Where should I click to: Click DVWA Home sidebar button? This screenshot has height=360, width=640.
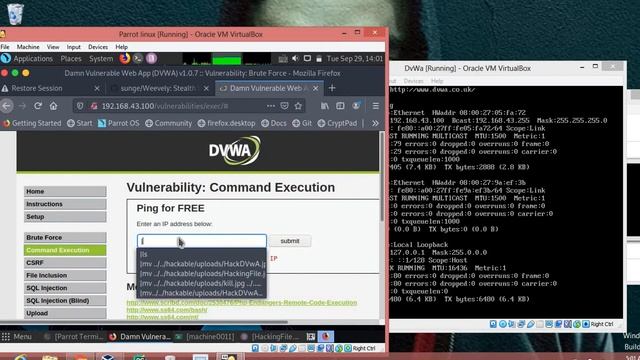65,191
